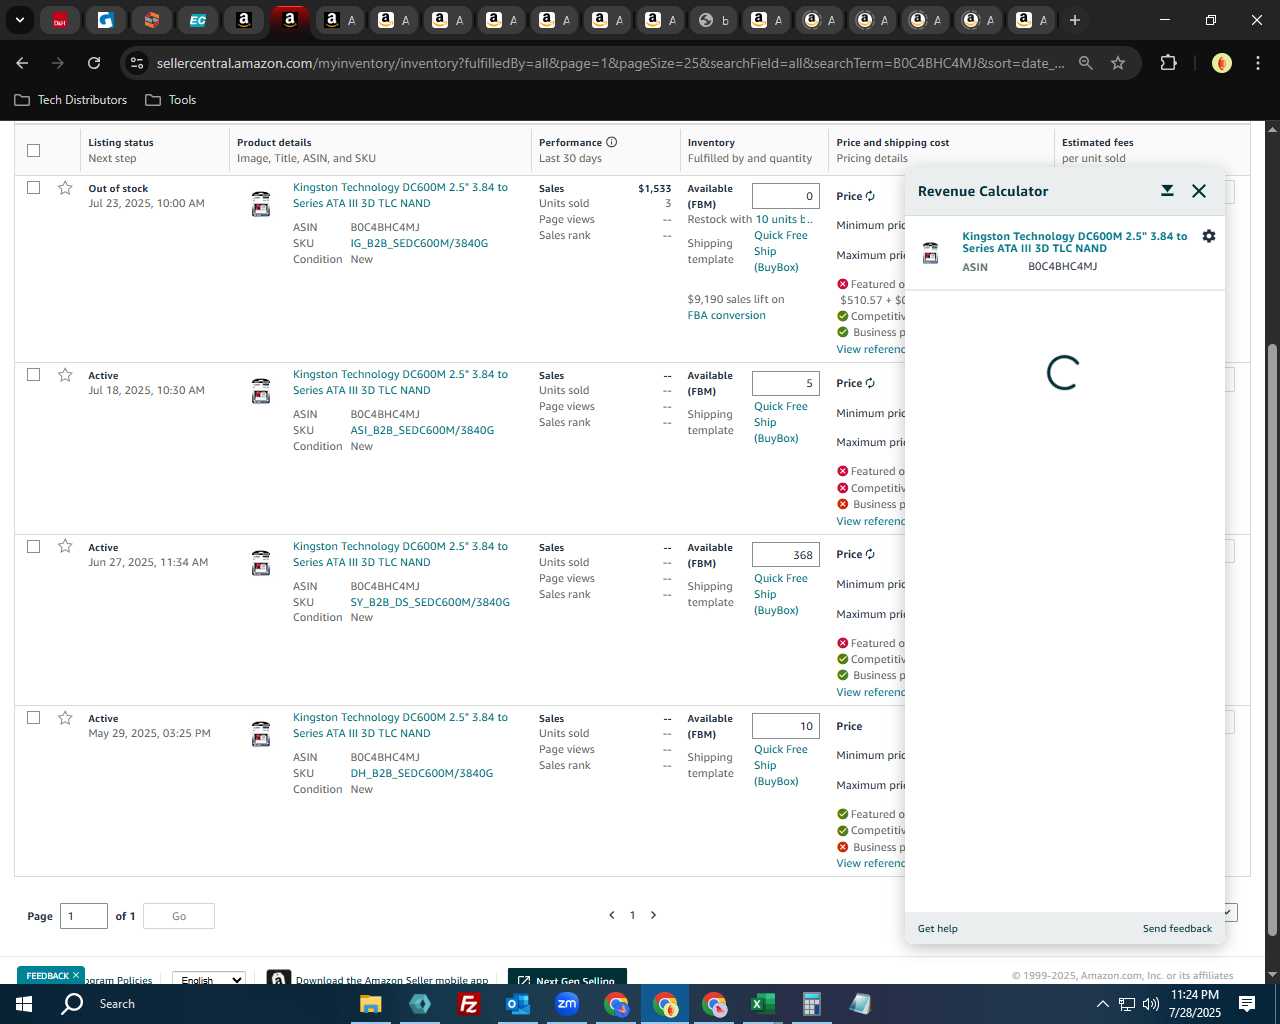Click FBA conversion link
Image resolution: width=1280 pixels, height=1024 pixels.
pos(726,315)
